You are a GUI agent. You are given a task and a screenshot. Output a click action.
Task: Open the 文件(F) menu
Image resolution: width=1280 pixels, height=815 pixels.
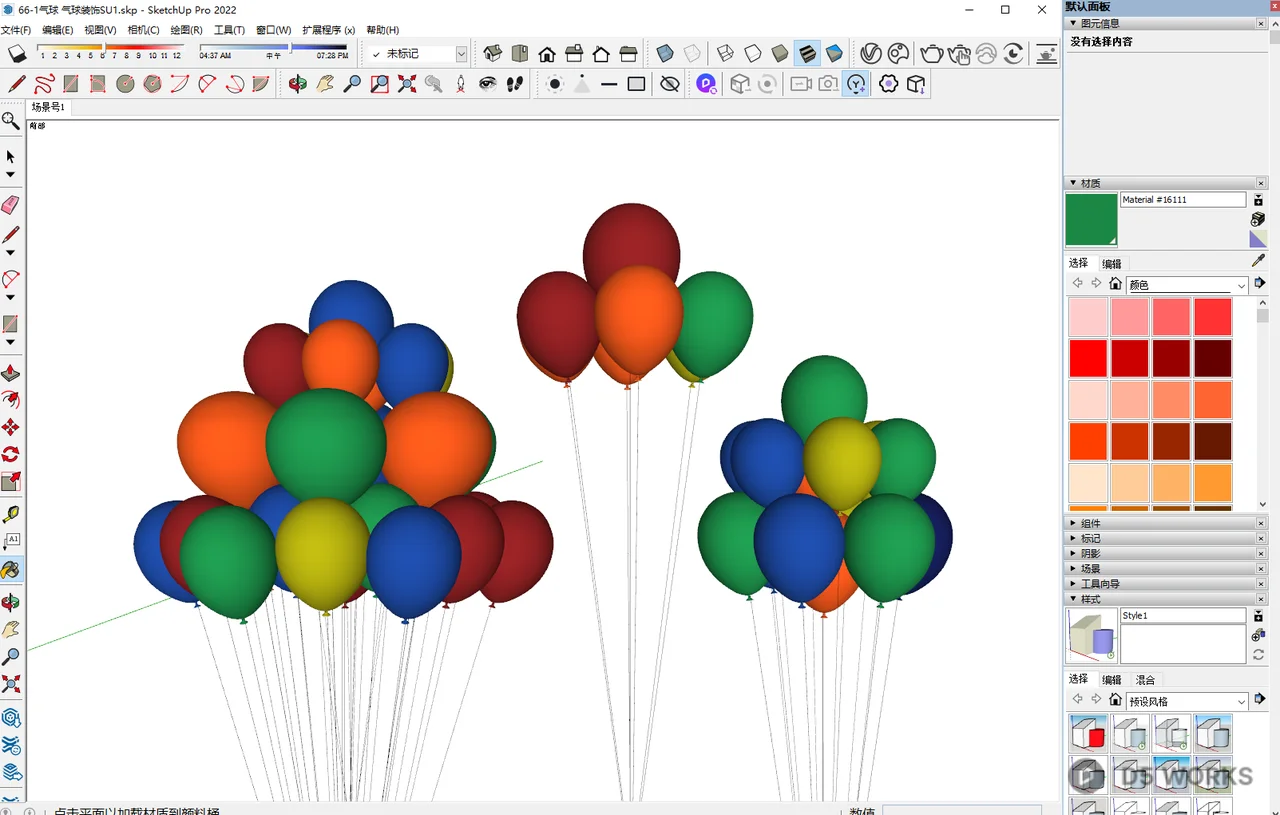[16, 30]
